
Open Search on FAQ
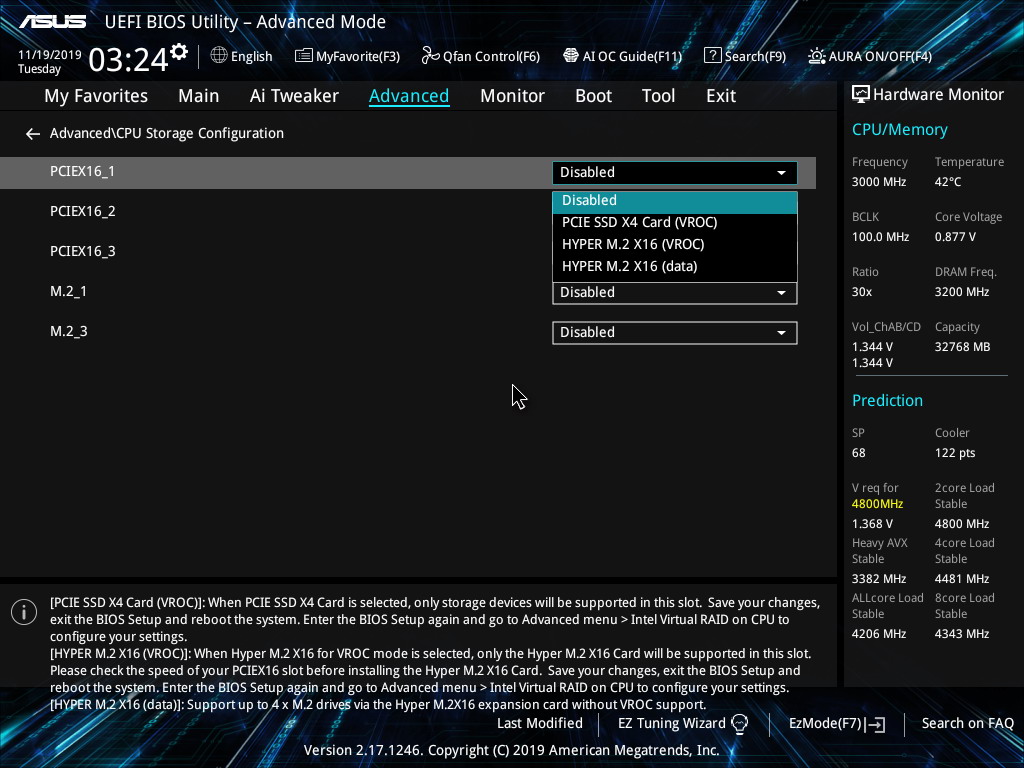967,724
